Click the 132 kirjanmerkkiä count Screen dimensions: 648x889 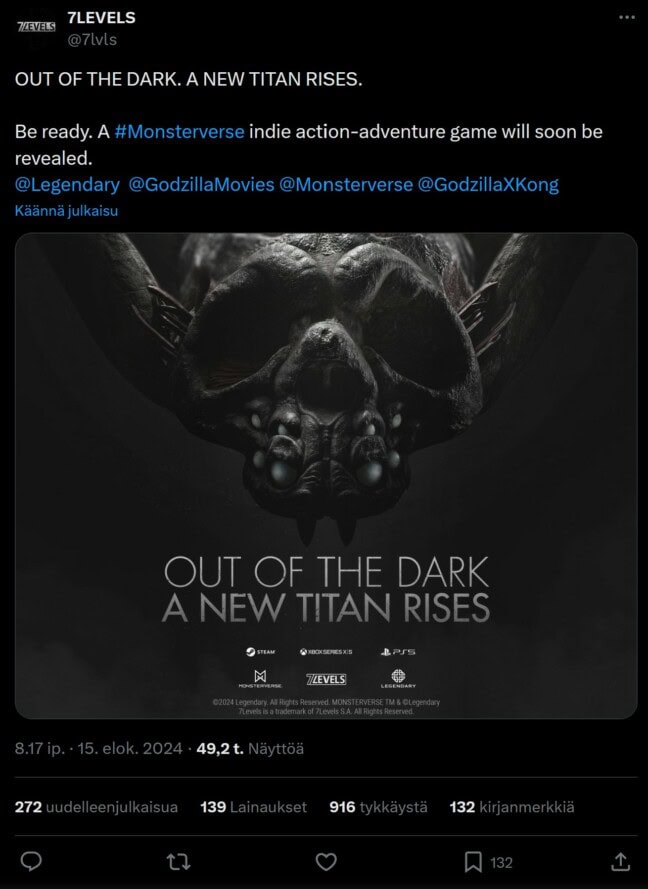(512, 807)
